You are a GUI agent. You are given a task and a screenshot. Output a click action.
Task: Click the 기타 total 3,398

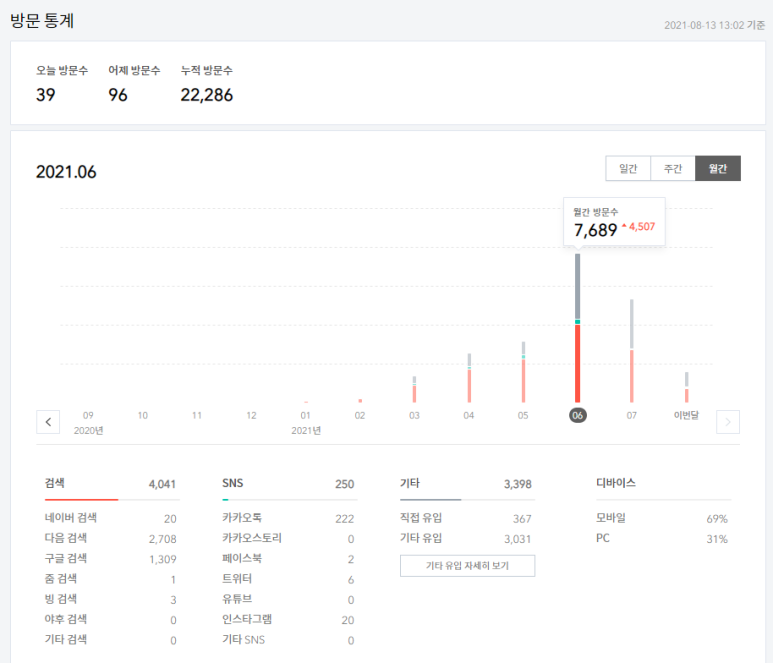[x=518, y=484]
